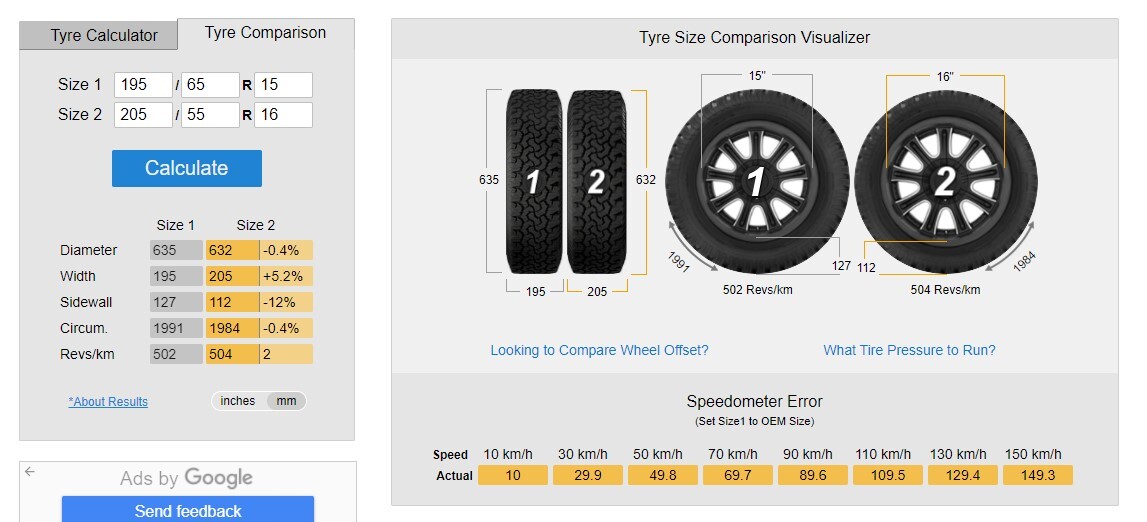The image size is (1147, 522).
Task: Click Size 1 width field showing 195
Action: click(x=143, y=85)
